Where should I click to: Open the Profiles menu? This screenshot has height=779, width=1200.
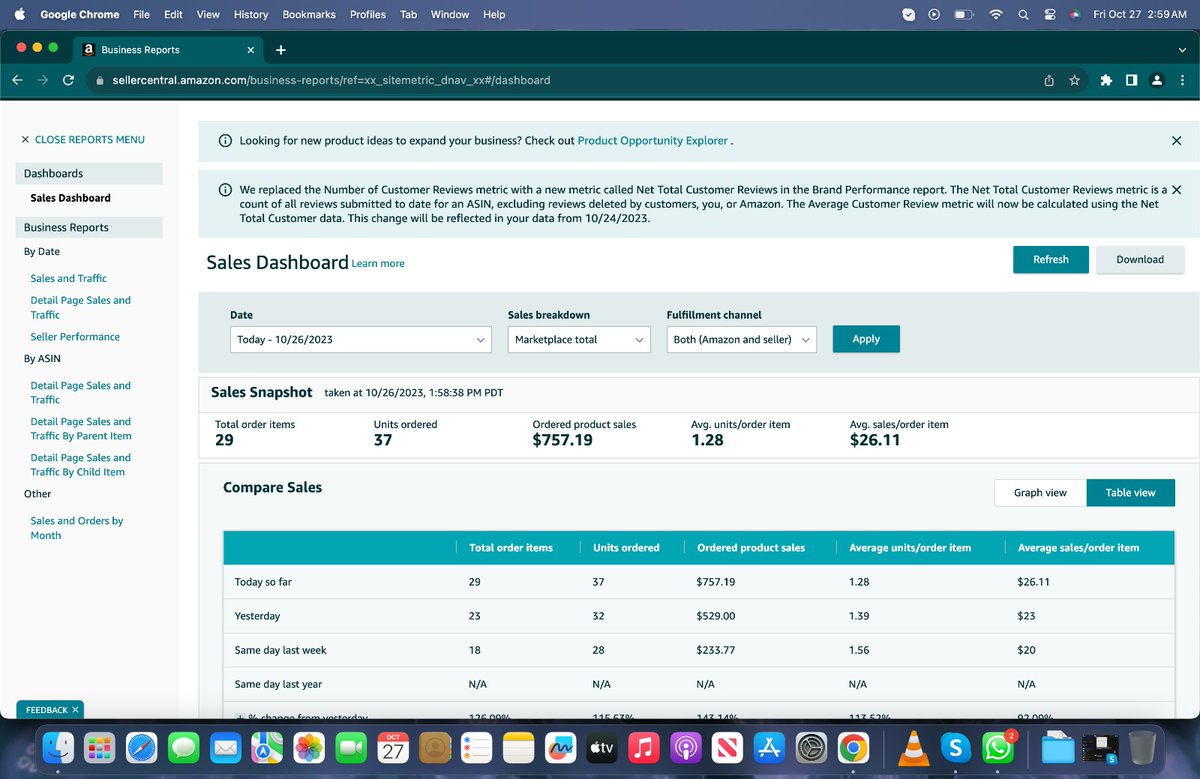coord(368,15)
